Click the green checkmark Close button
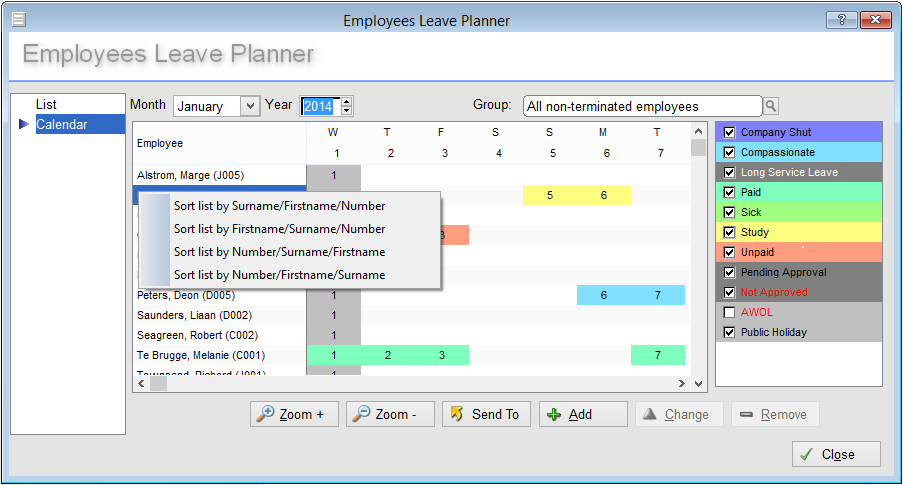Viewport: 903px width, 485px height. pyautogui.click(x=836, y=454)
